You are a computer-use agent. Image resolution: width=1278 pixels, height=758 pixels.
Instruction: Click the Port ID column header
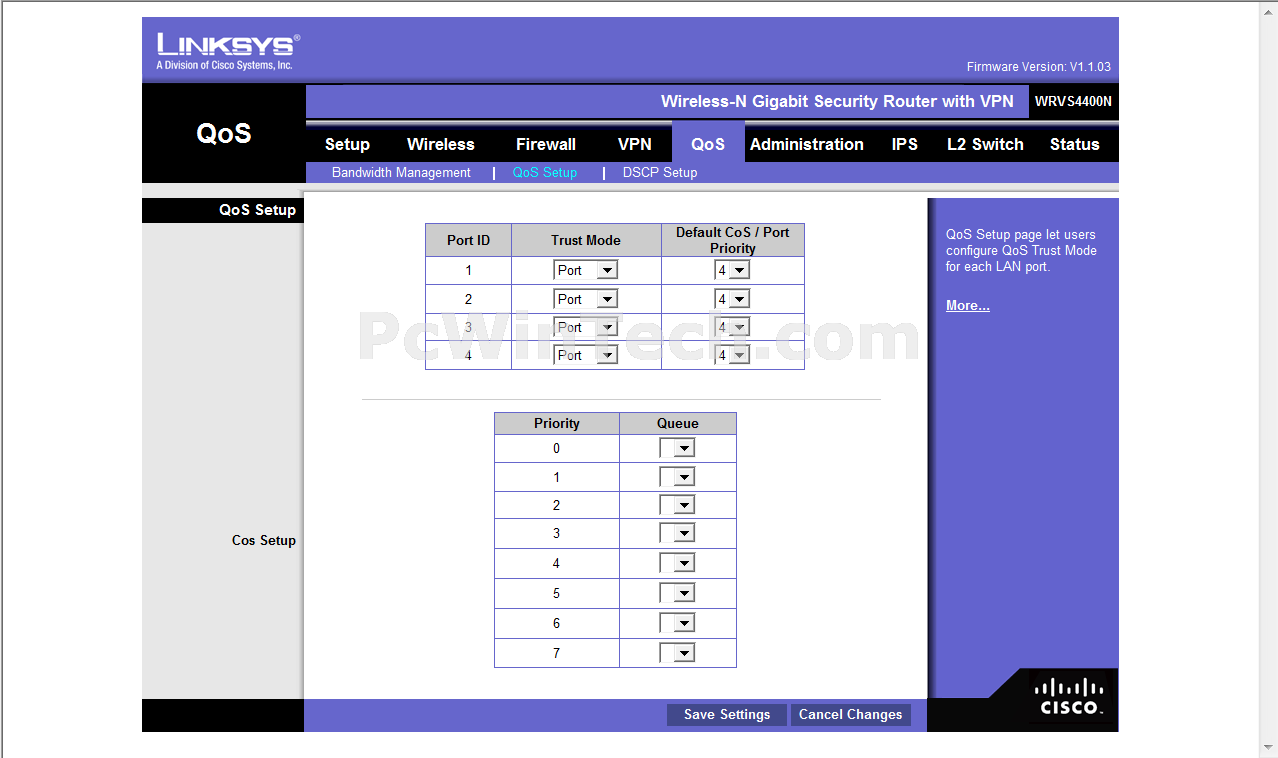click(x=468, y=240)
